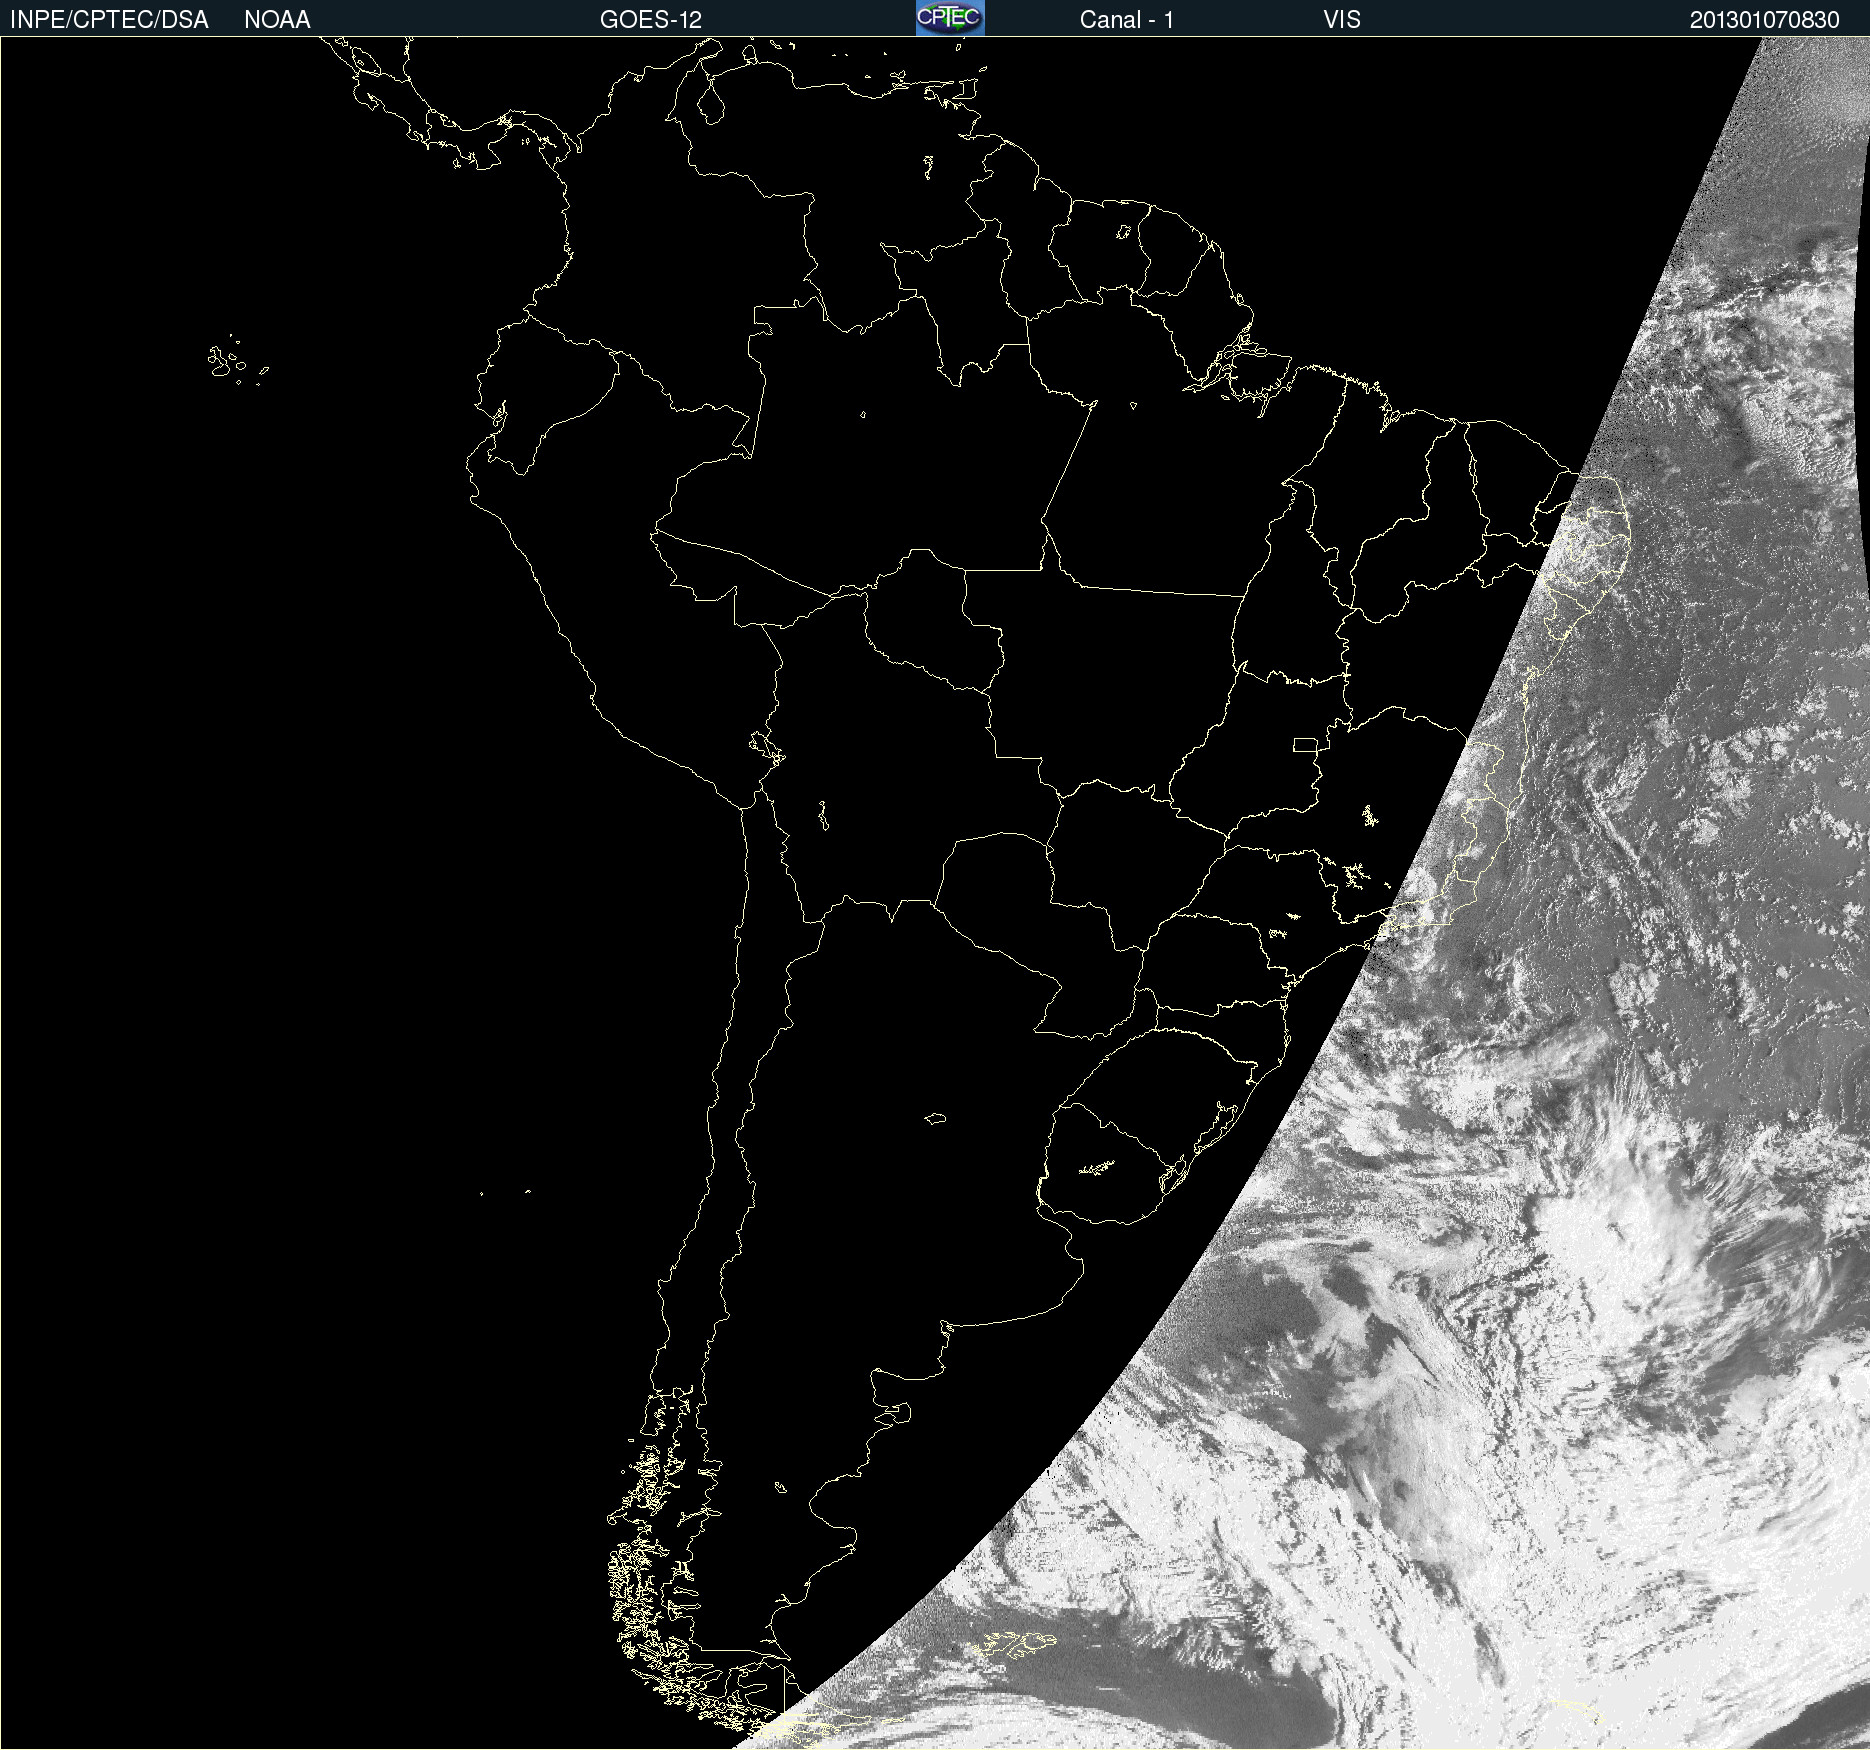
Task: Click the GOES-12 satellite label
Action: coord(651,20)
